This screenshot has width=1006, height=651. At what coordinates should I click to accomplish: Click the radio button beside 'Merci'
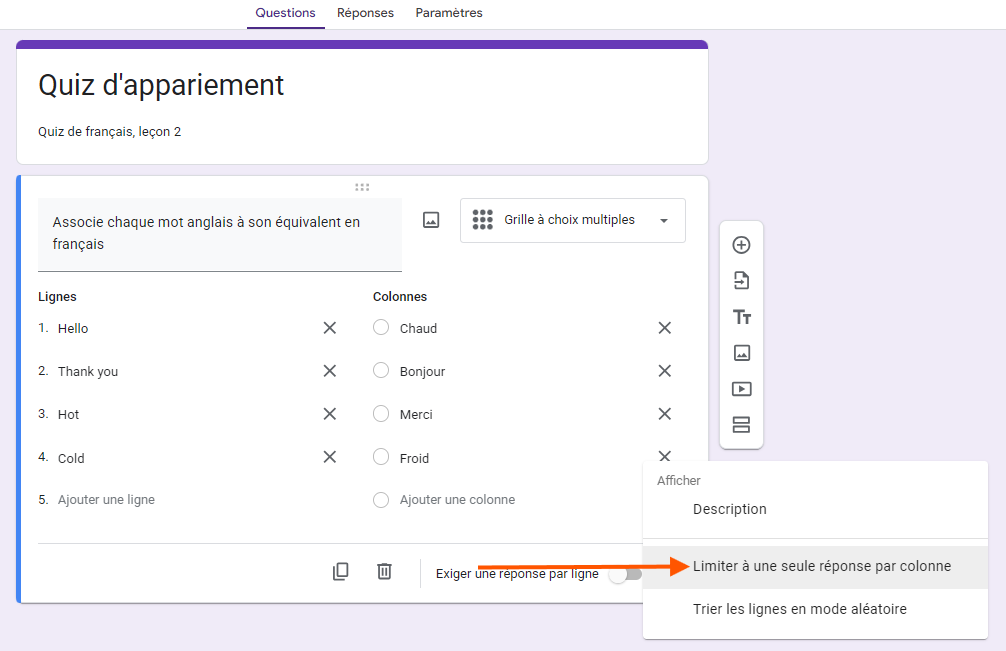point(381,414)
